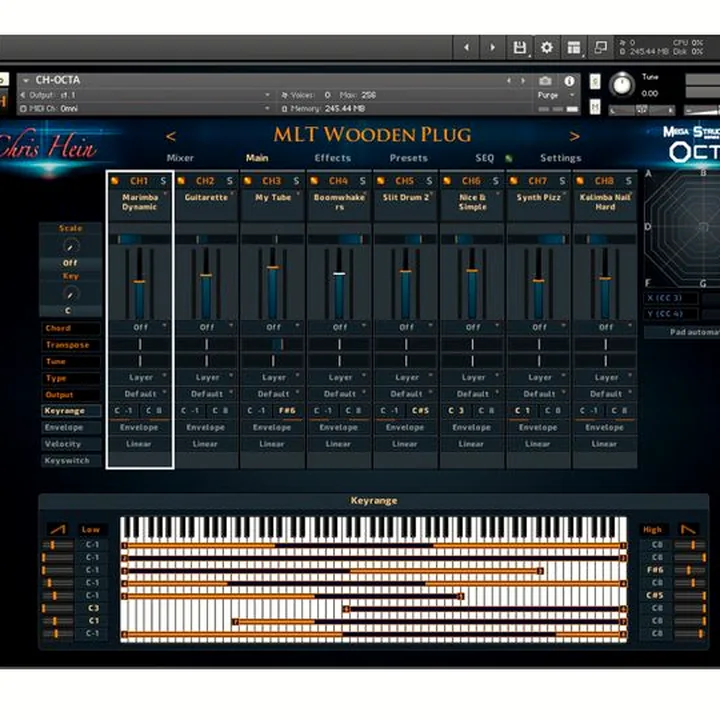Click the Pad automation button

point(684,332)
